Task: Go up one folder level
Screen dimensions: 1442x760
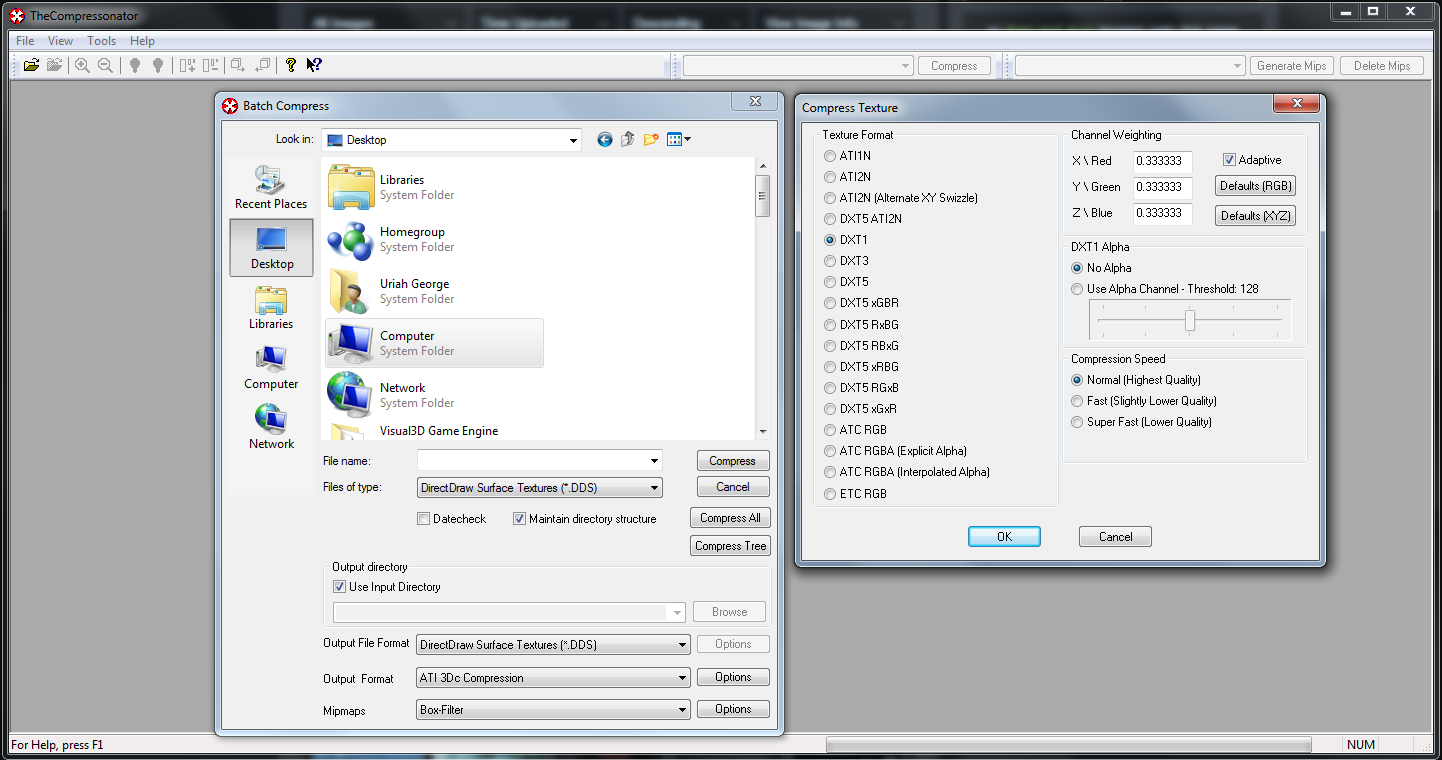Action: (628, 140)
